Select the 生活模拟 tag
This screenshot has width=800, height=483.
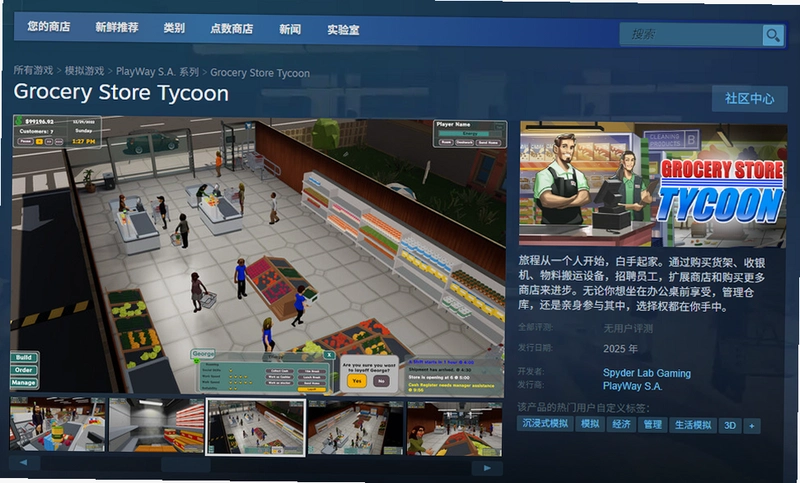pyautogui.click(x=693, y=425)
